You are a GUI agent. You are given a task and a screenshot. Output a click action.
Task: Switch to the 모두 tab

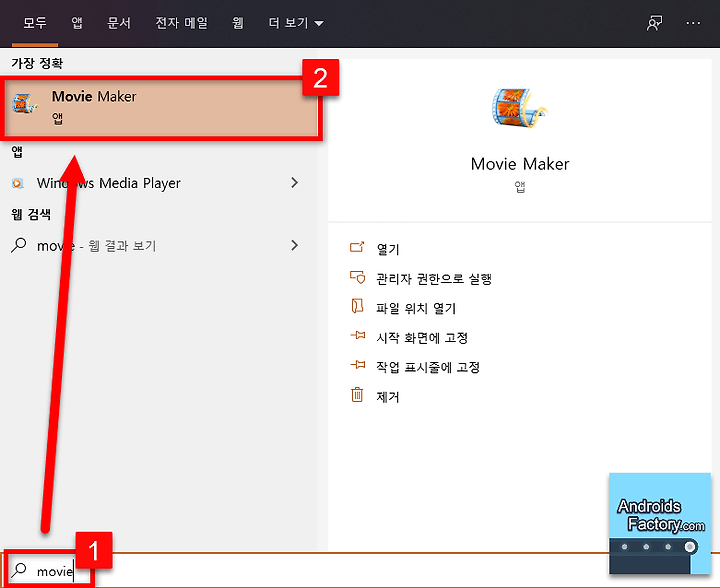(x=35, y=22)
